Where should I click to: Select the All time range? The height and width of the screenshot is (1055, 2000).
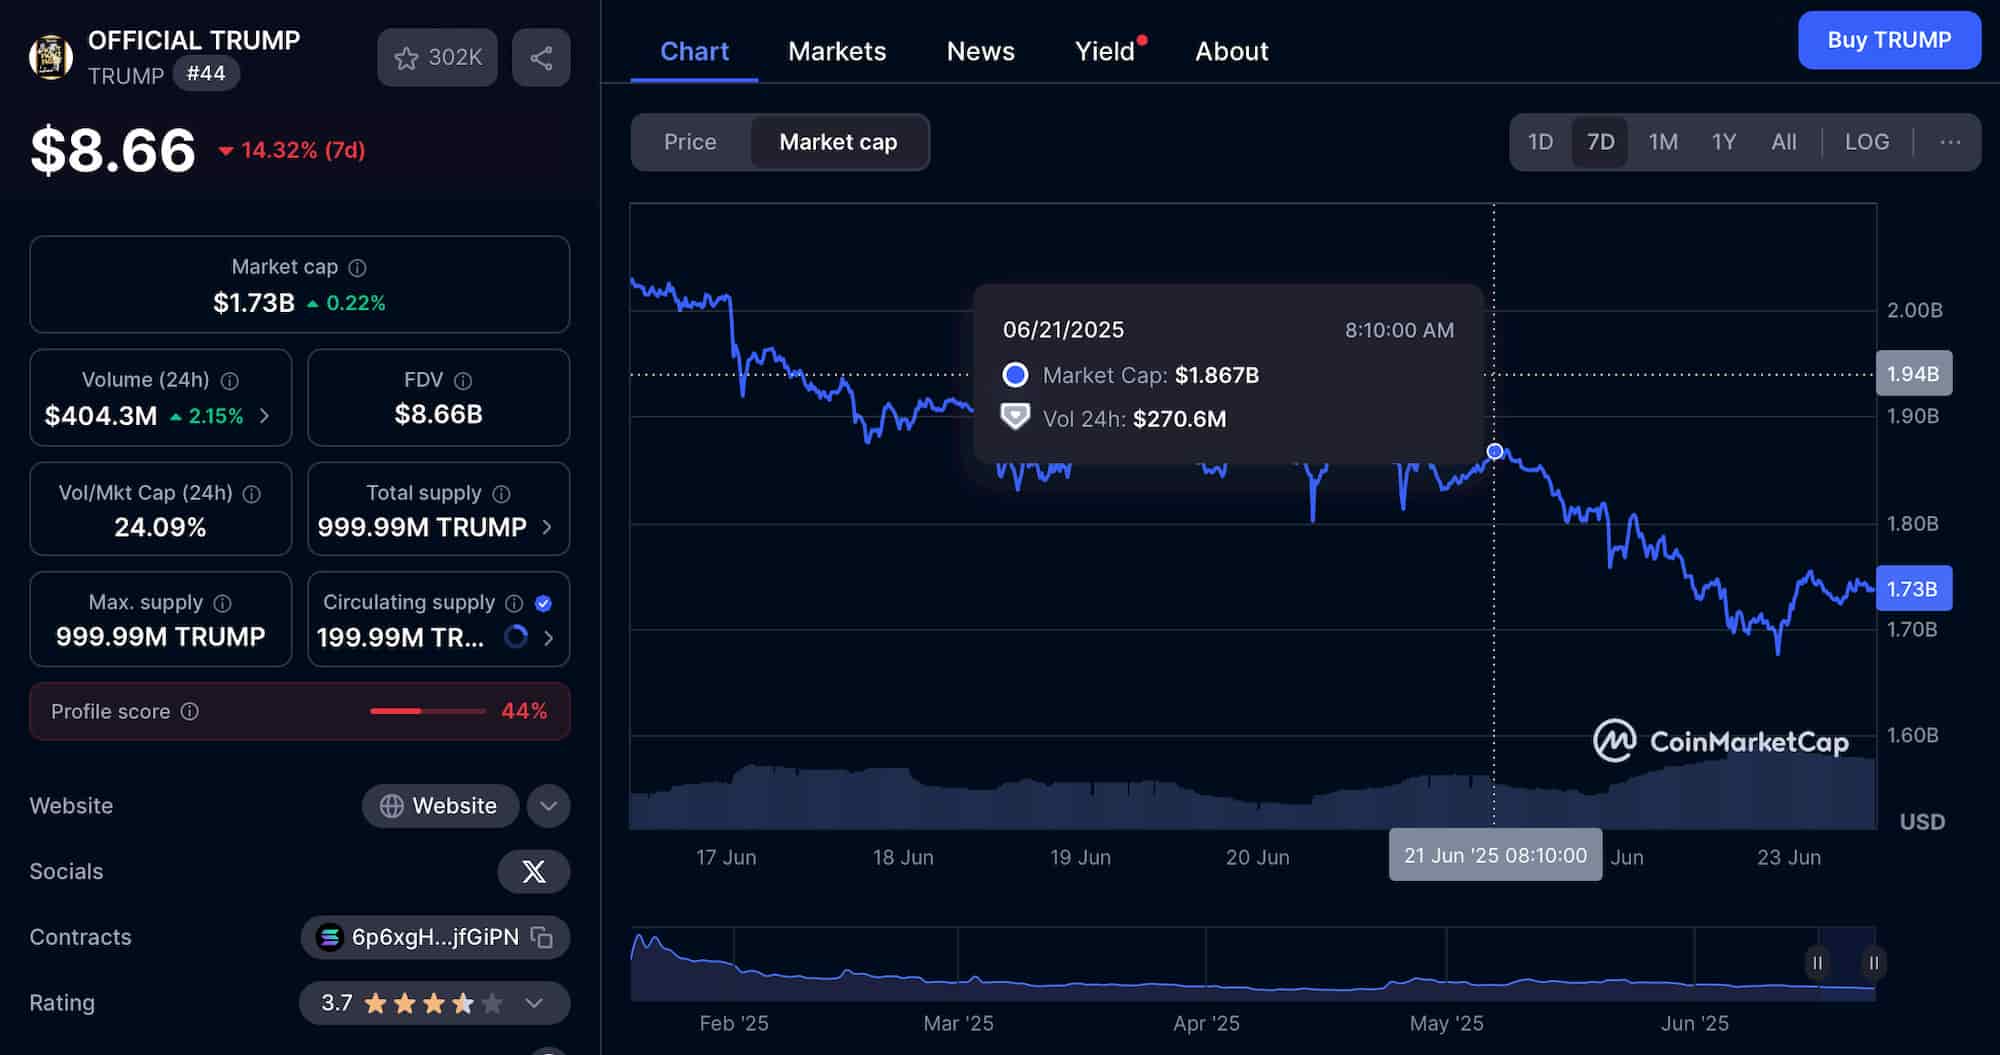point(1784,142)
